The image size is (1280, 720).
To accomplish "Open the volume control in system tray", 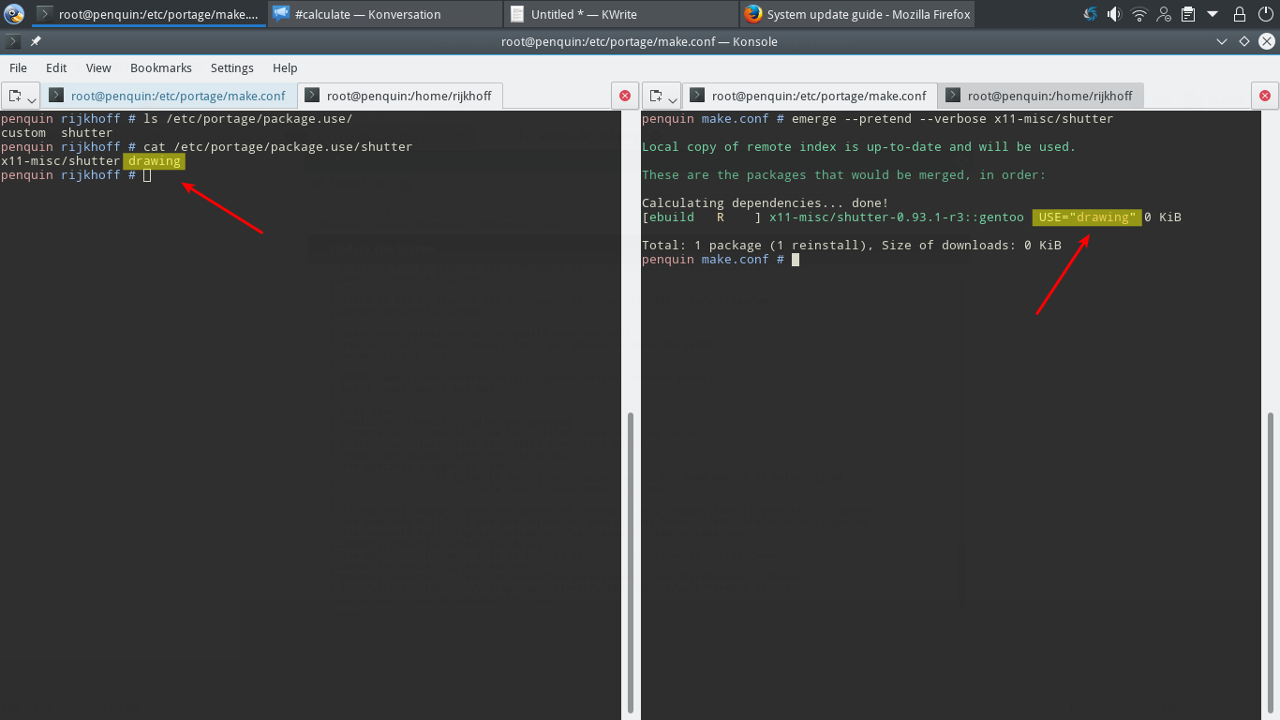I will coord(1114,14).
